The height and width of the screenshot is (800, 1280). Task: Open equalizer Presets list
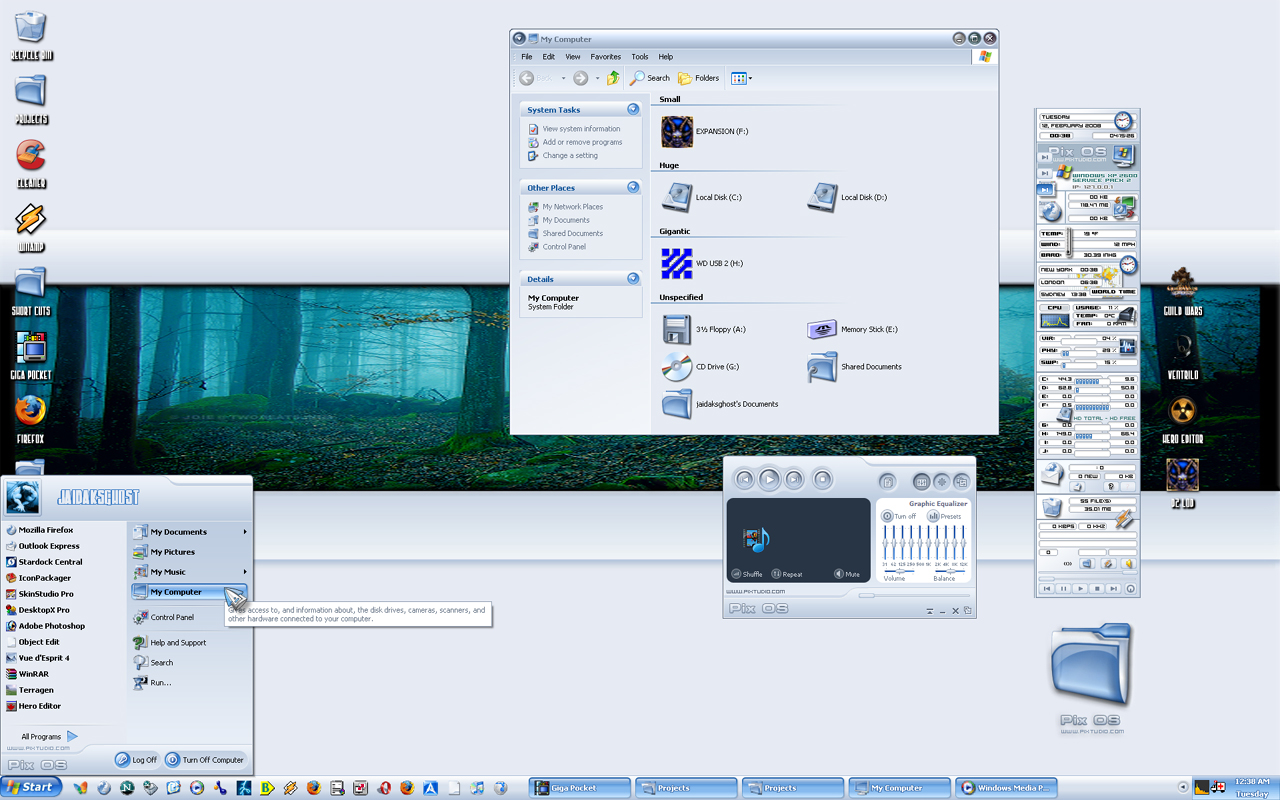pyautogui.click(x=945, y=516)
